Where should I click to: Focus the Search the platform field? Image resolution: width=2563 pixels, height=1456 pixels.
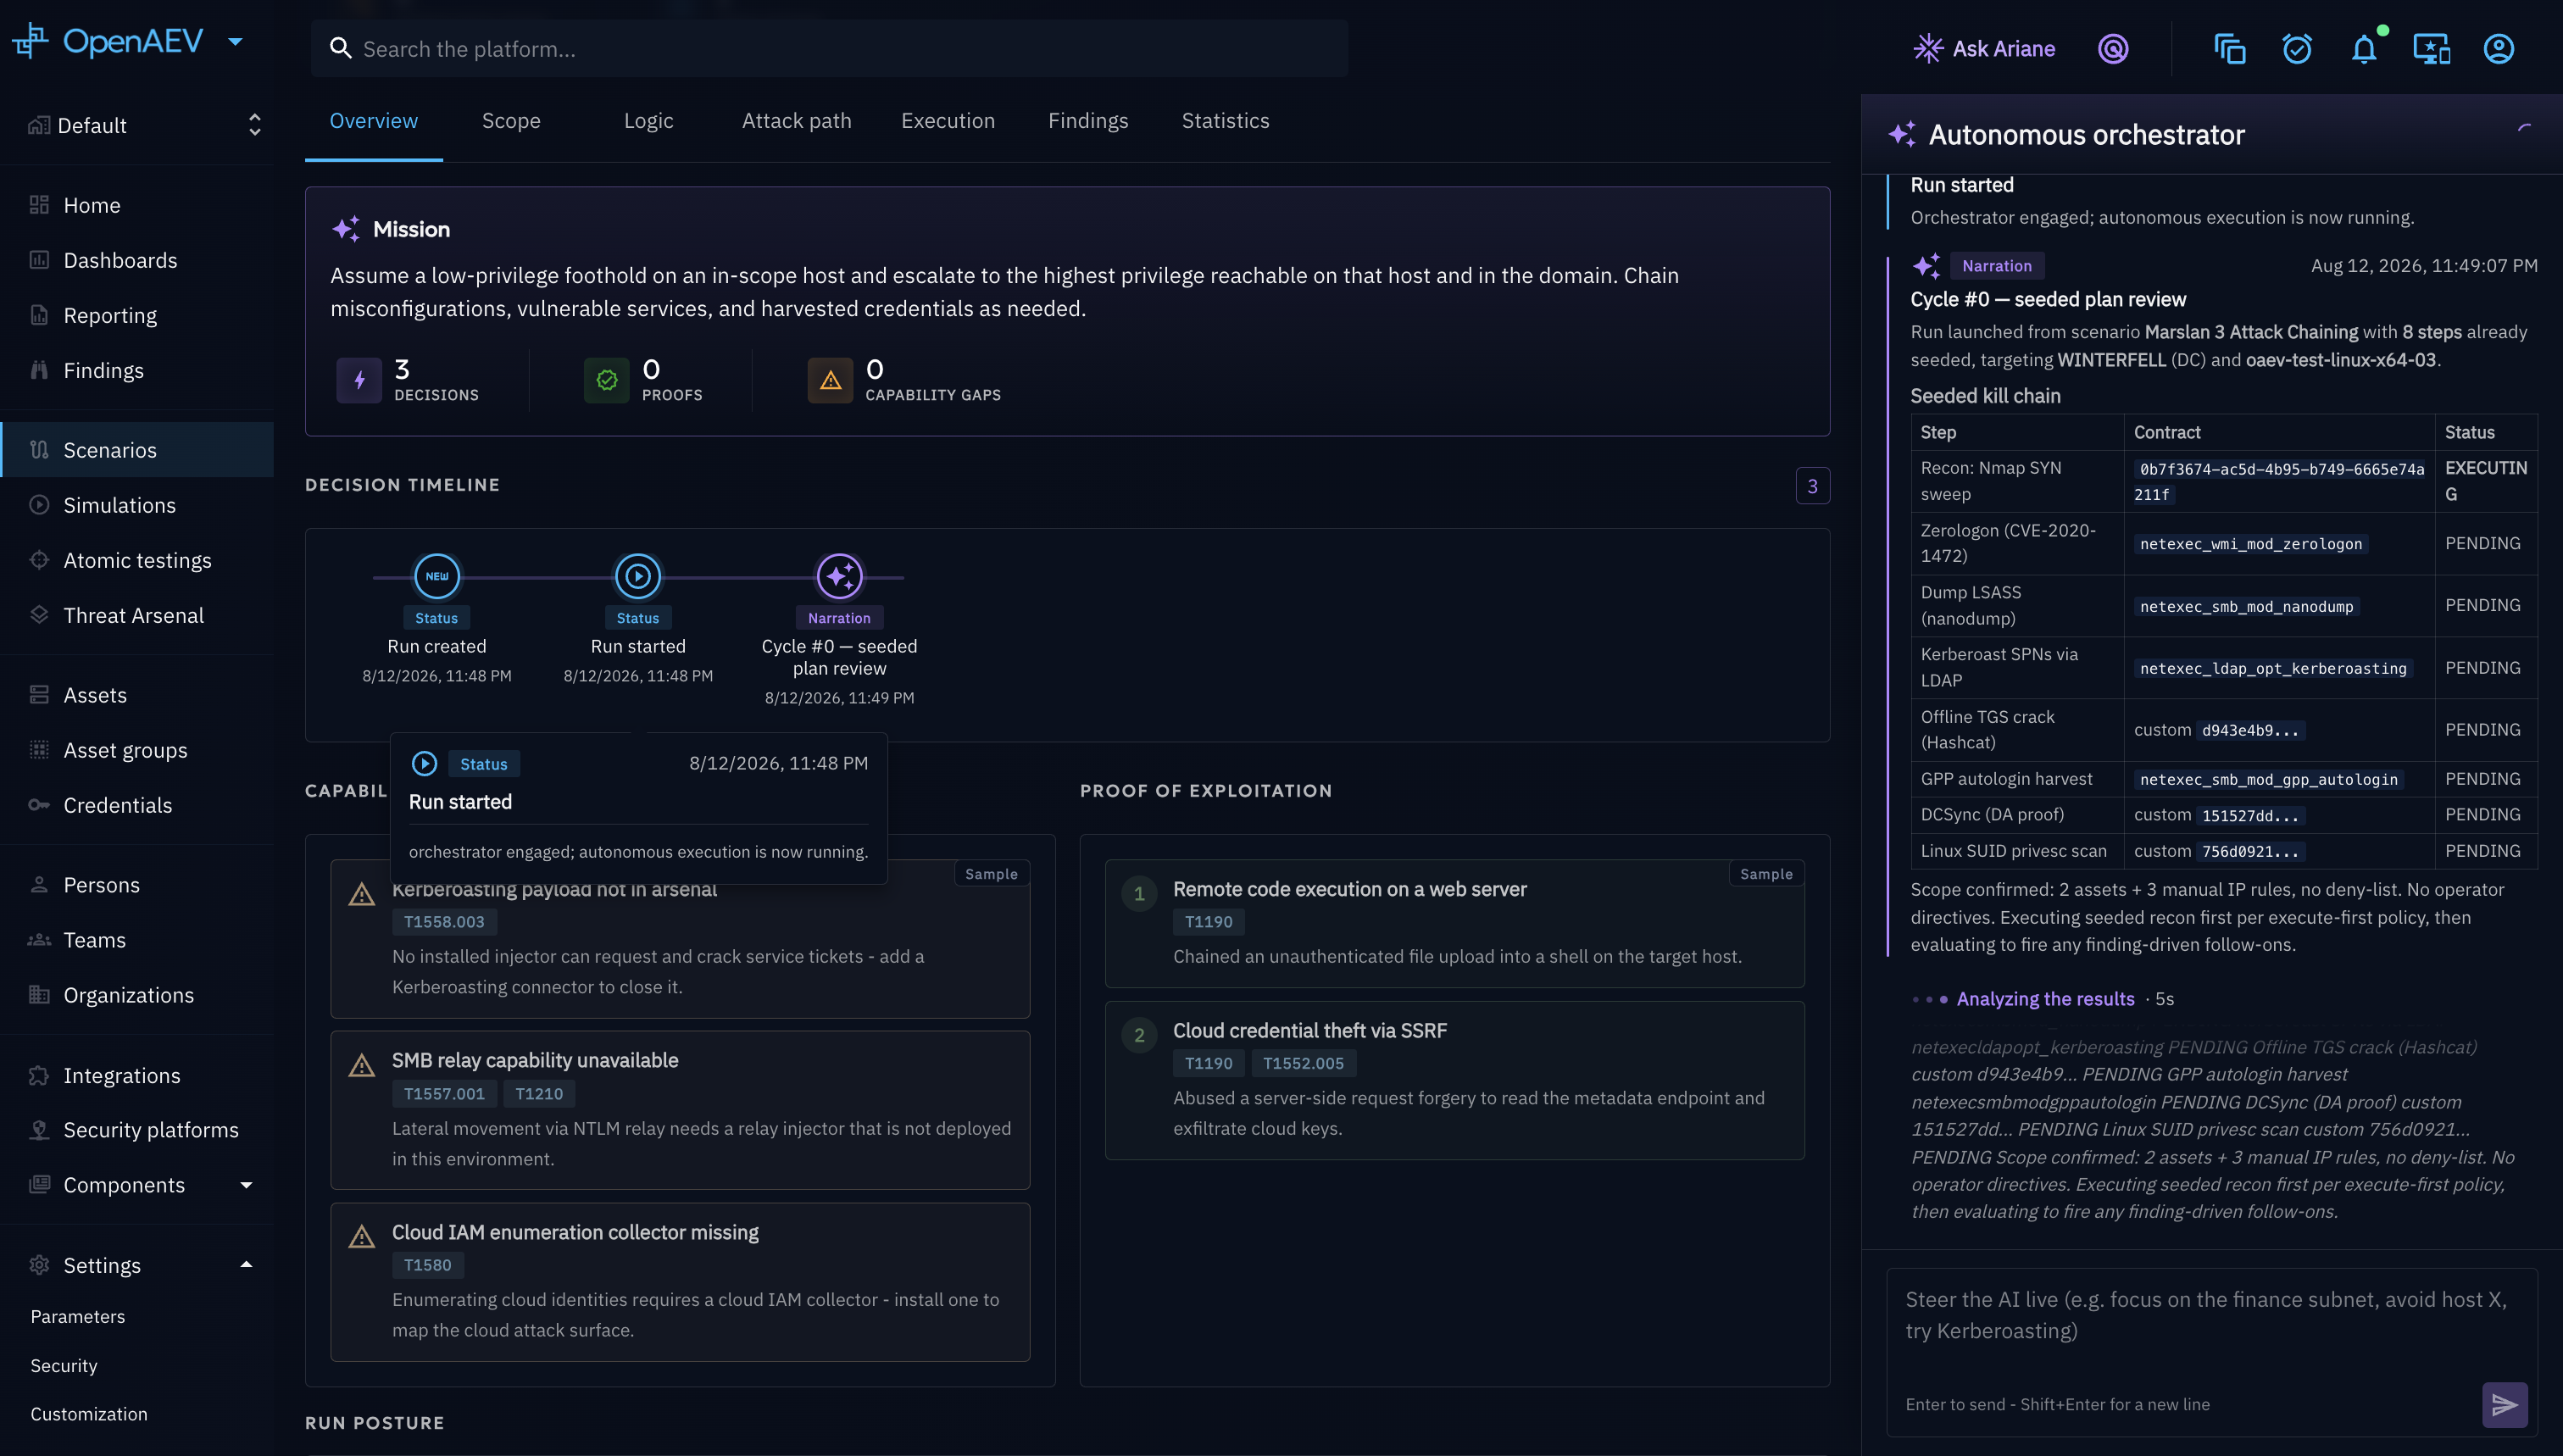pos(829,48)
